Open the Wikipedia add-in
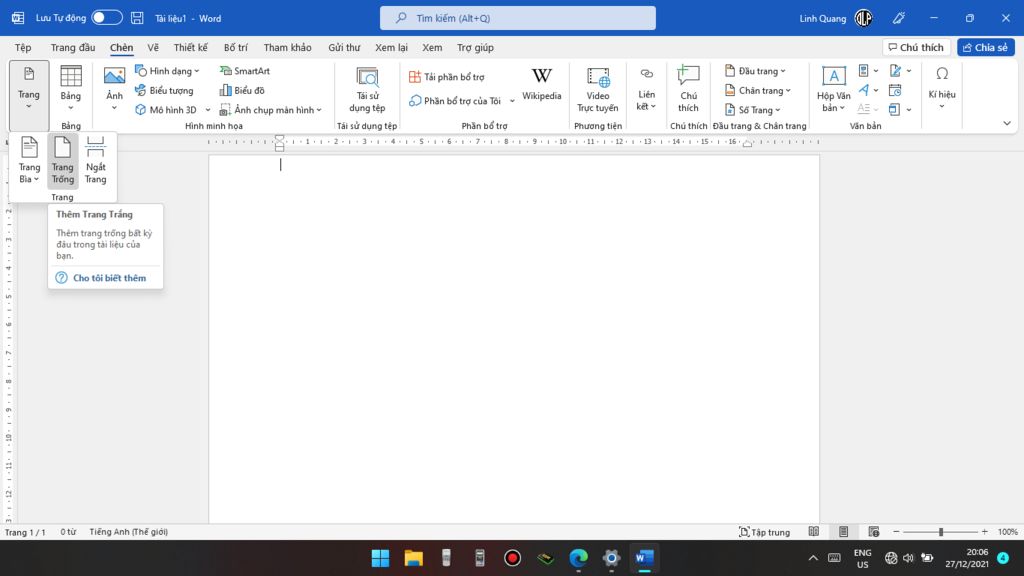Image resolution: width=1024 pixels, height=576 pixels. (x=541, y=84)
